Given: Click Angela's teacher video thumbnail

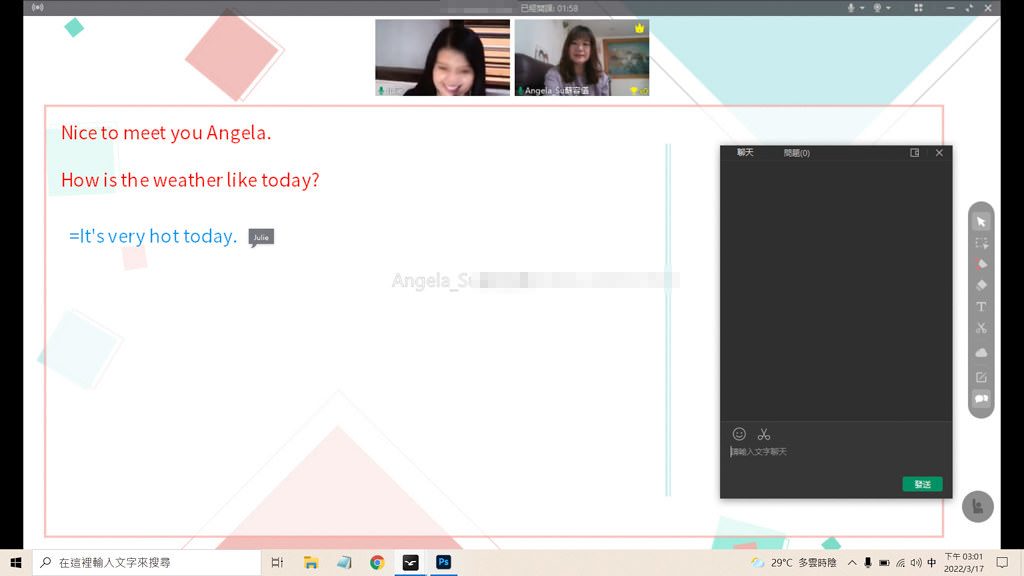Looking at the screenshot, I should 582,57.
